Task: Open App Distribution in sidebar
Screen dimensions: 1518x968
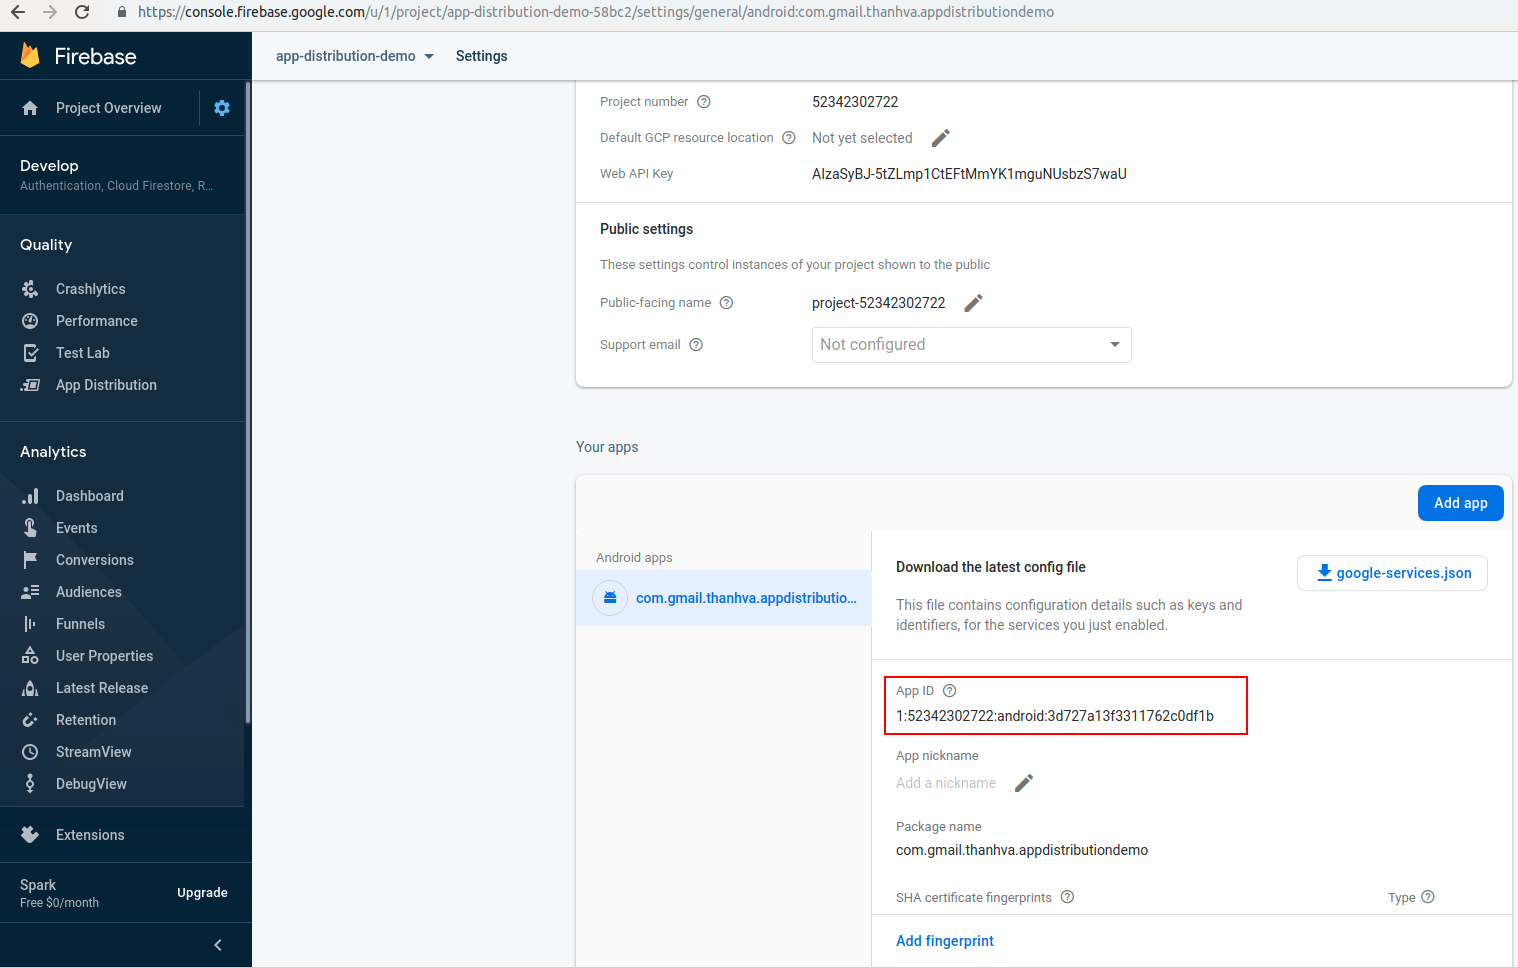Action: [x=106, y=385]
